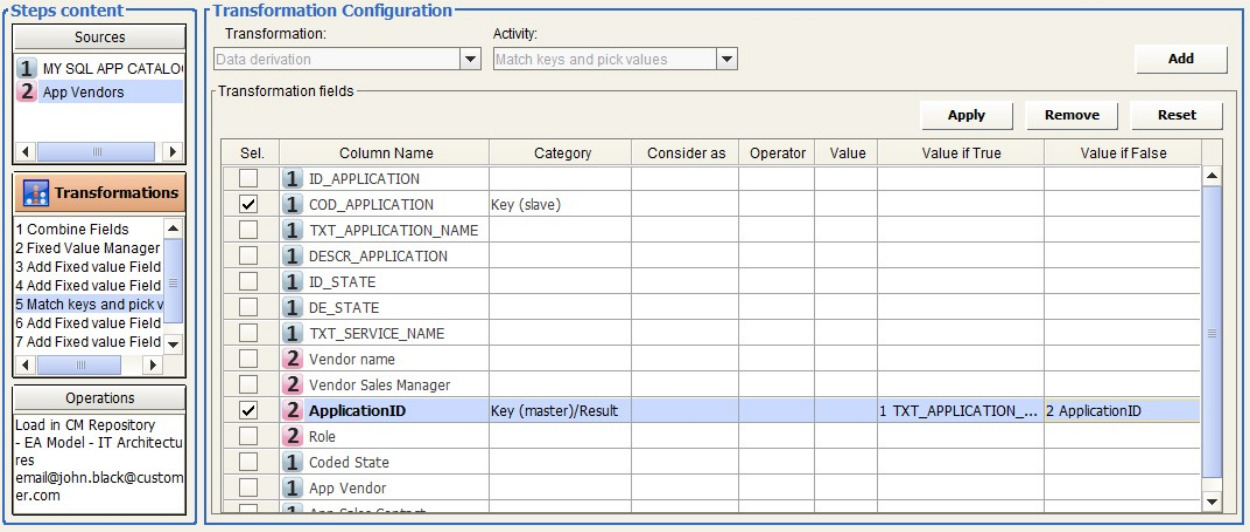Click the Operations panel header
This screenshot has height=532, width=1250.
pos(100,398)
